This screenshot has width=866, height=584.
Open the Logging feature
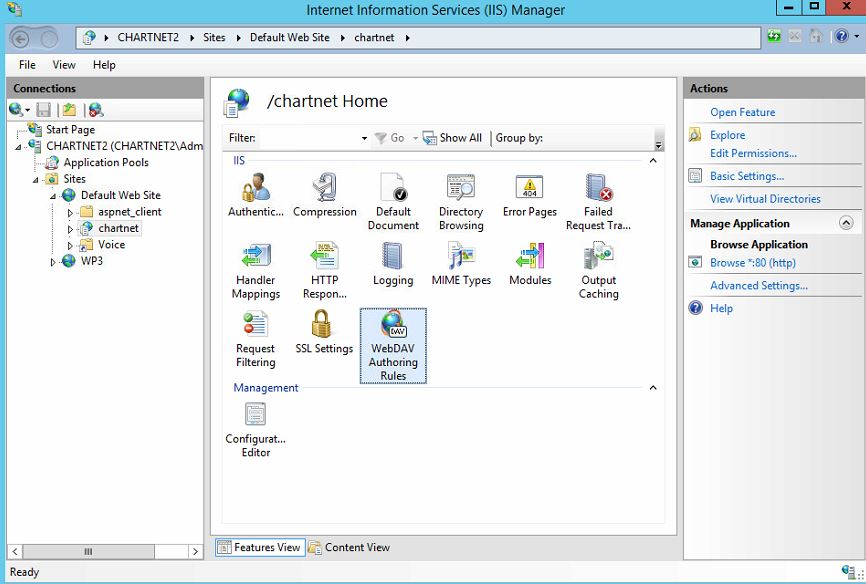393,264
